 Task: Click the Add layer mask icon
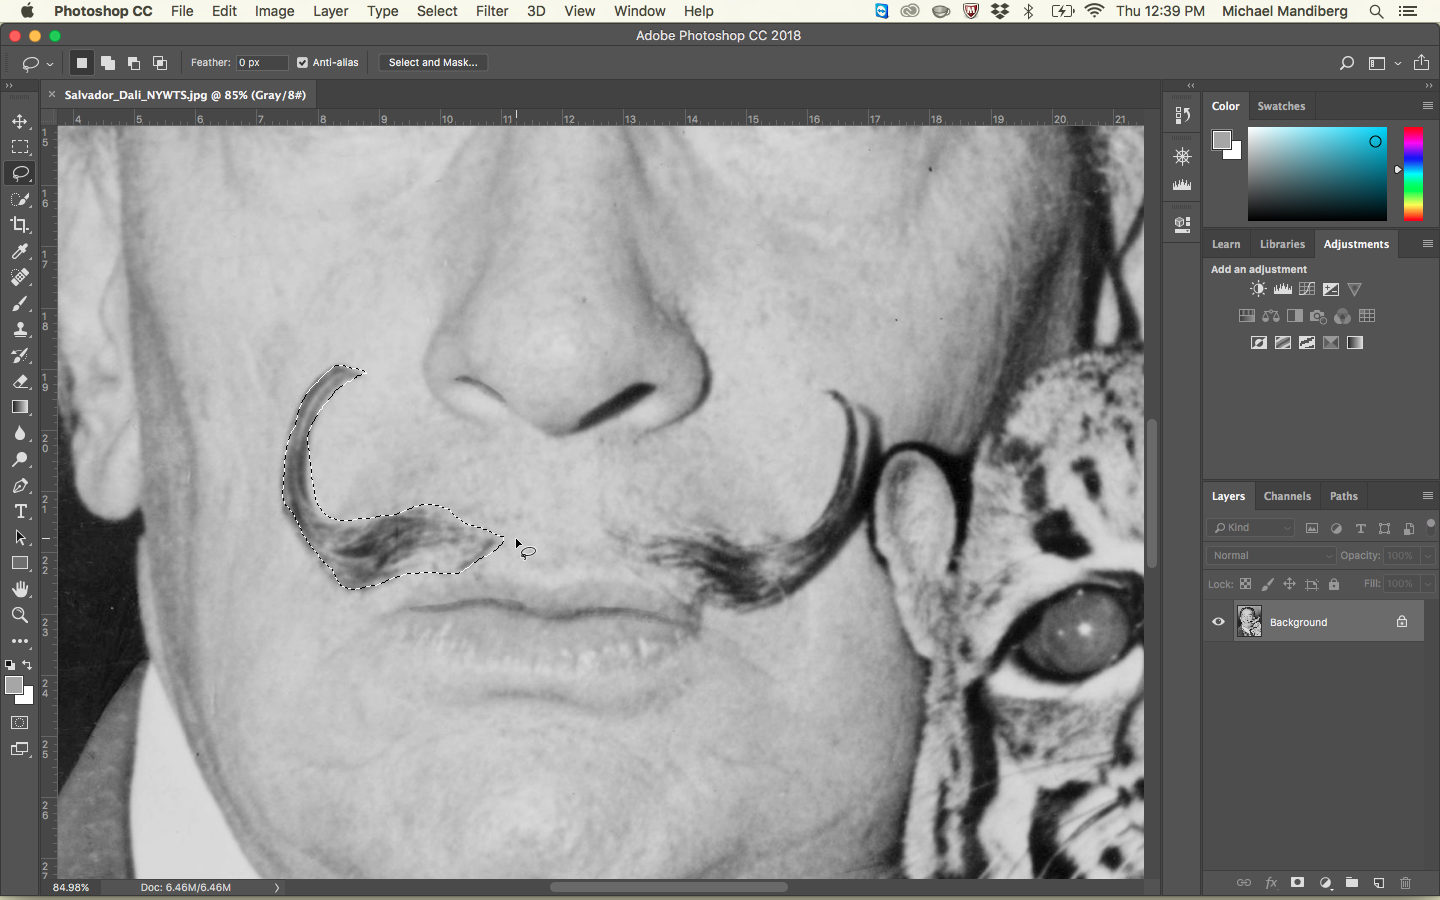[1297, 883]
